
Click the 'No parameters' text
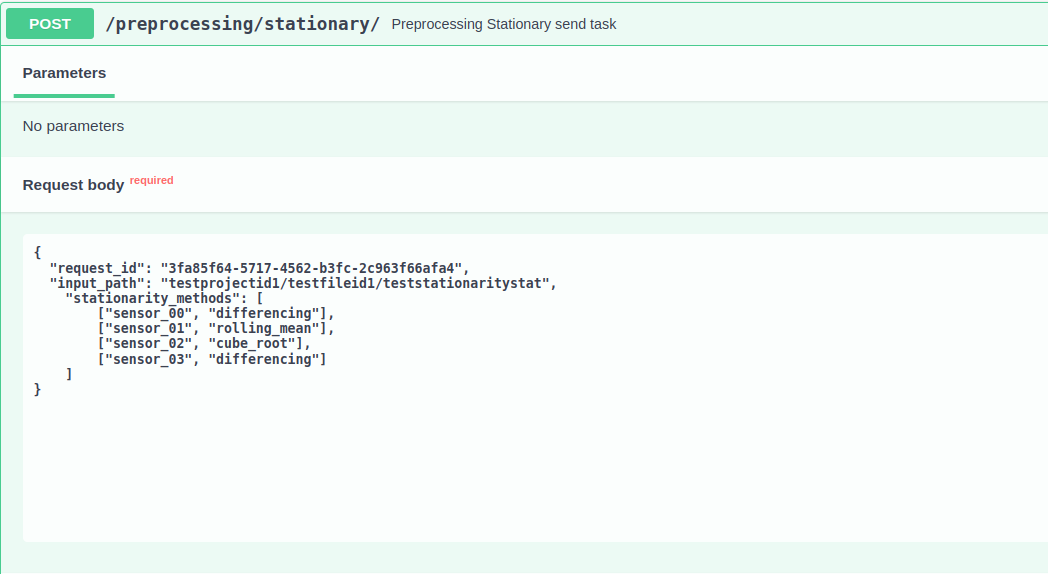73,126
